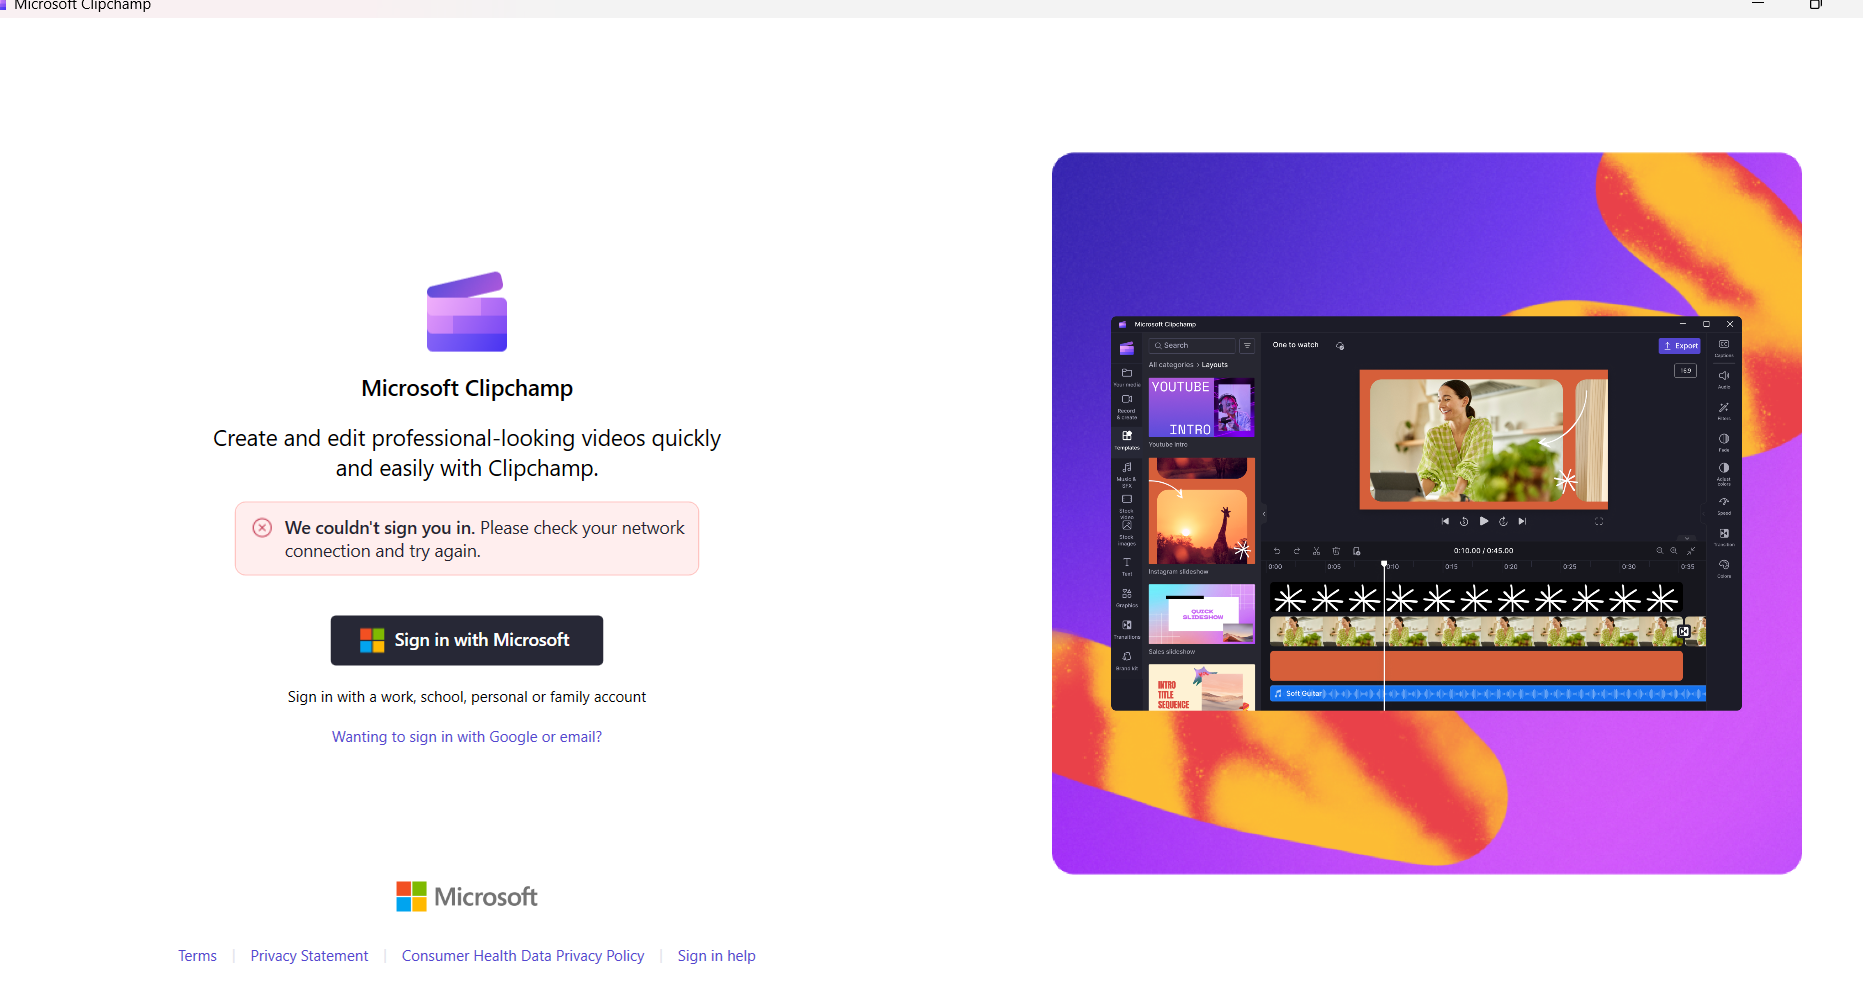1863x985 pixels.
Task: Collapse the templates panel with the chevron
Action: pos(1263,514)
